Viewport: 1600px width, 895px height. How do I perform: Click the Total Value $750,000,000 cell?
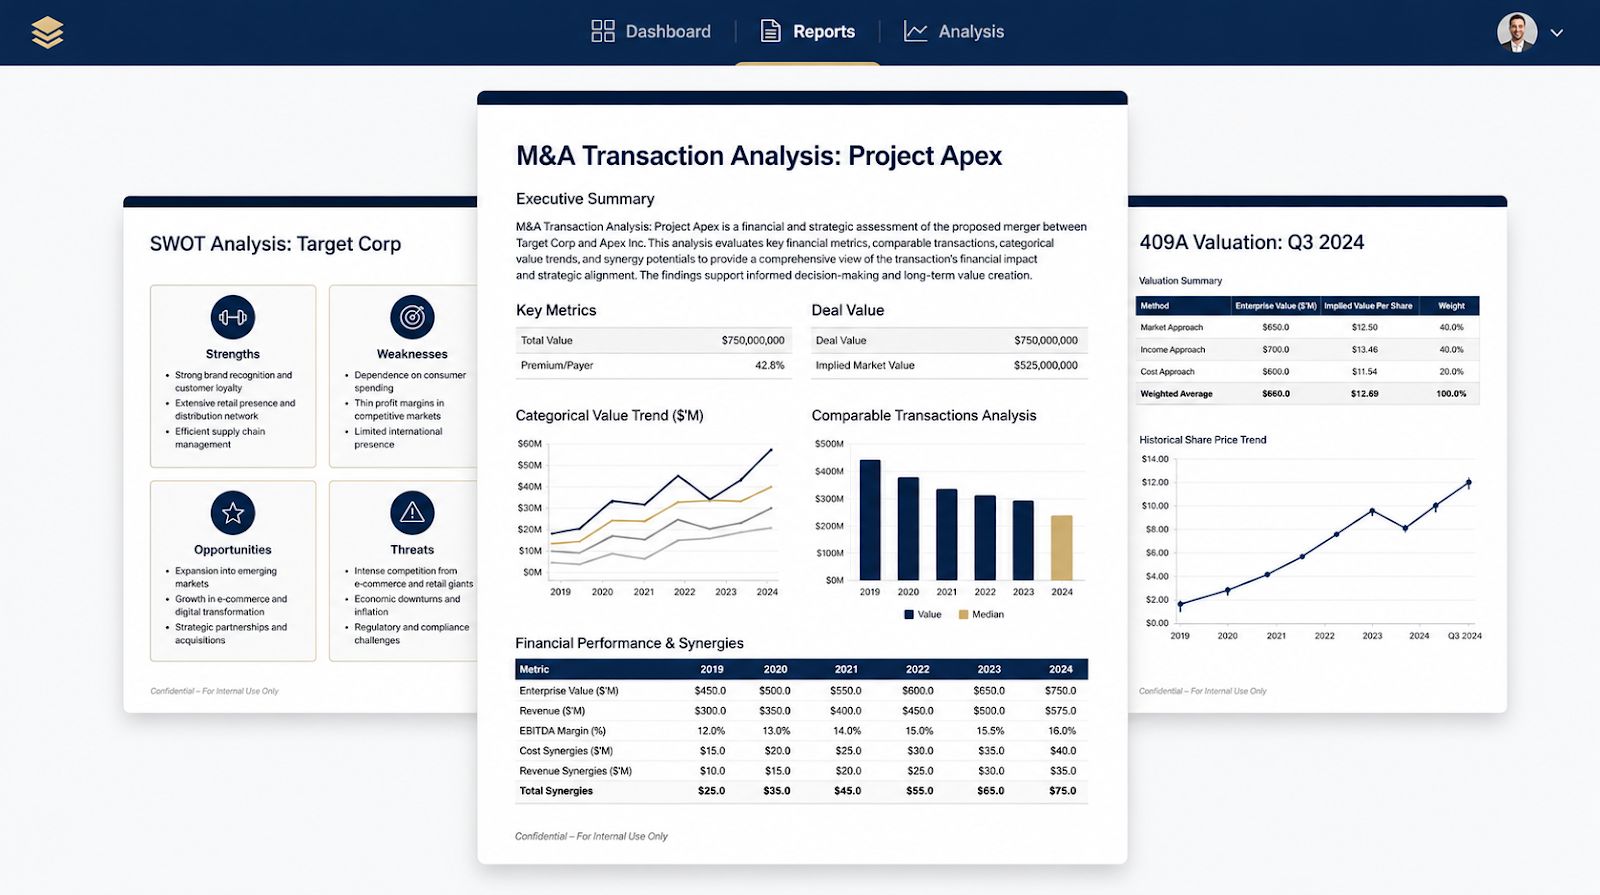click(753, 340)
